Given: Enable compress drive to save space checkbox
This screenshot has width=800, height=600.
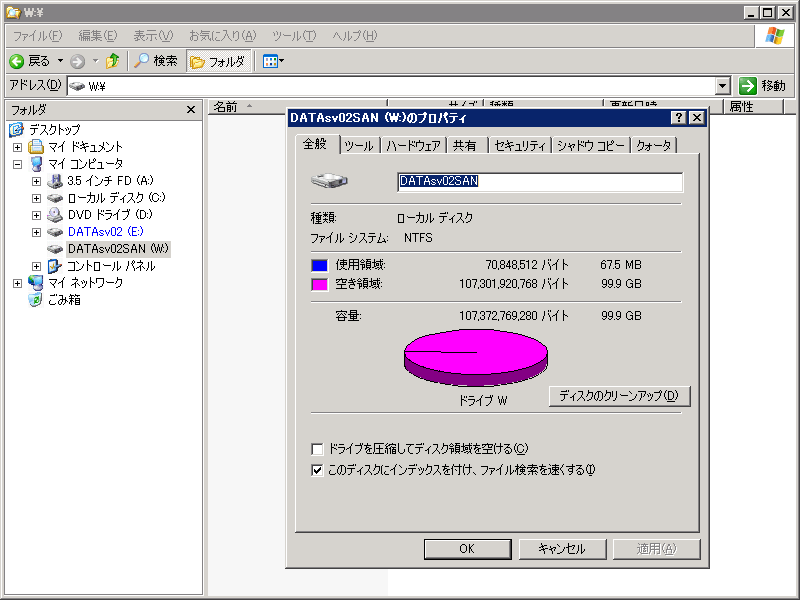Looking at the screenshot, I should (x=318, y=449).
